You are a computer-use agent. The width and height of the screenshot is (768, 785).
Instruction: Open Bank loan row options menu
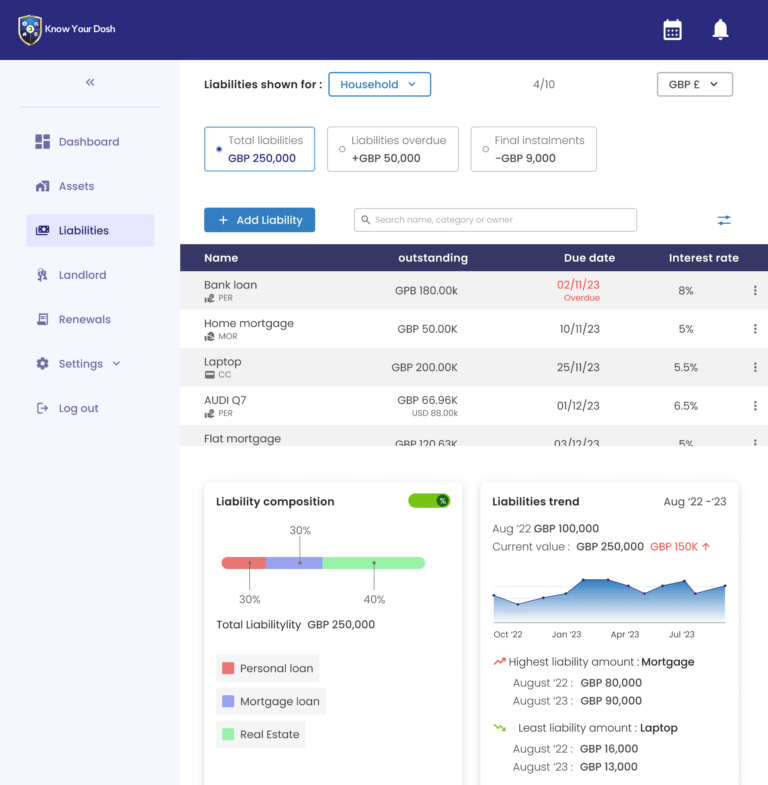[x=755, y=291]
